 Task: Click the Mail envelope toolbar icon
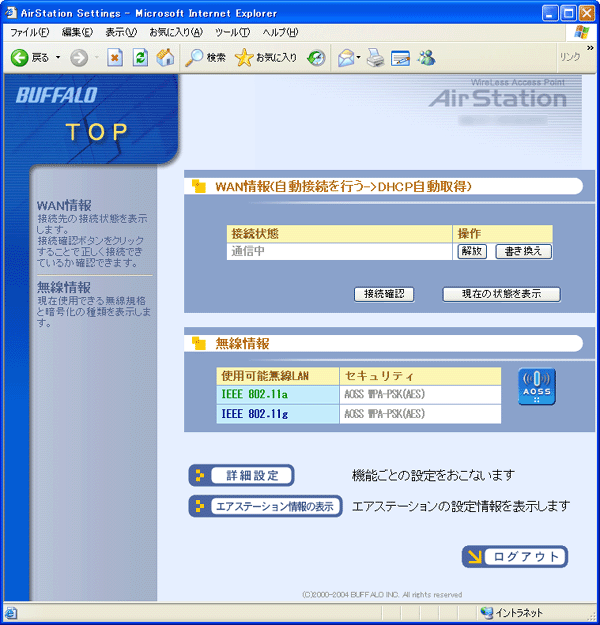coord(346,58)
